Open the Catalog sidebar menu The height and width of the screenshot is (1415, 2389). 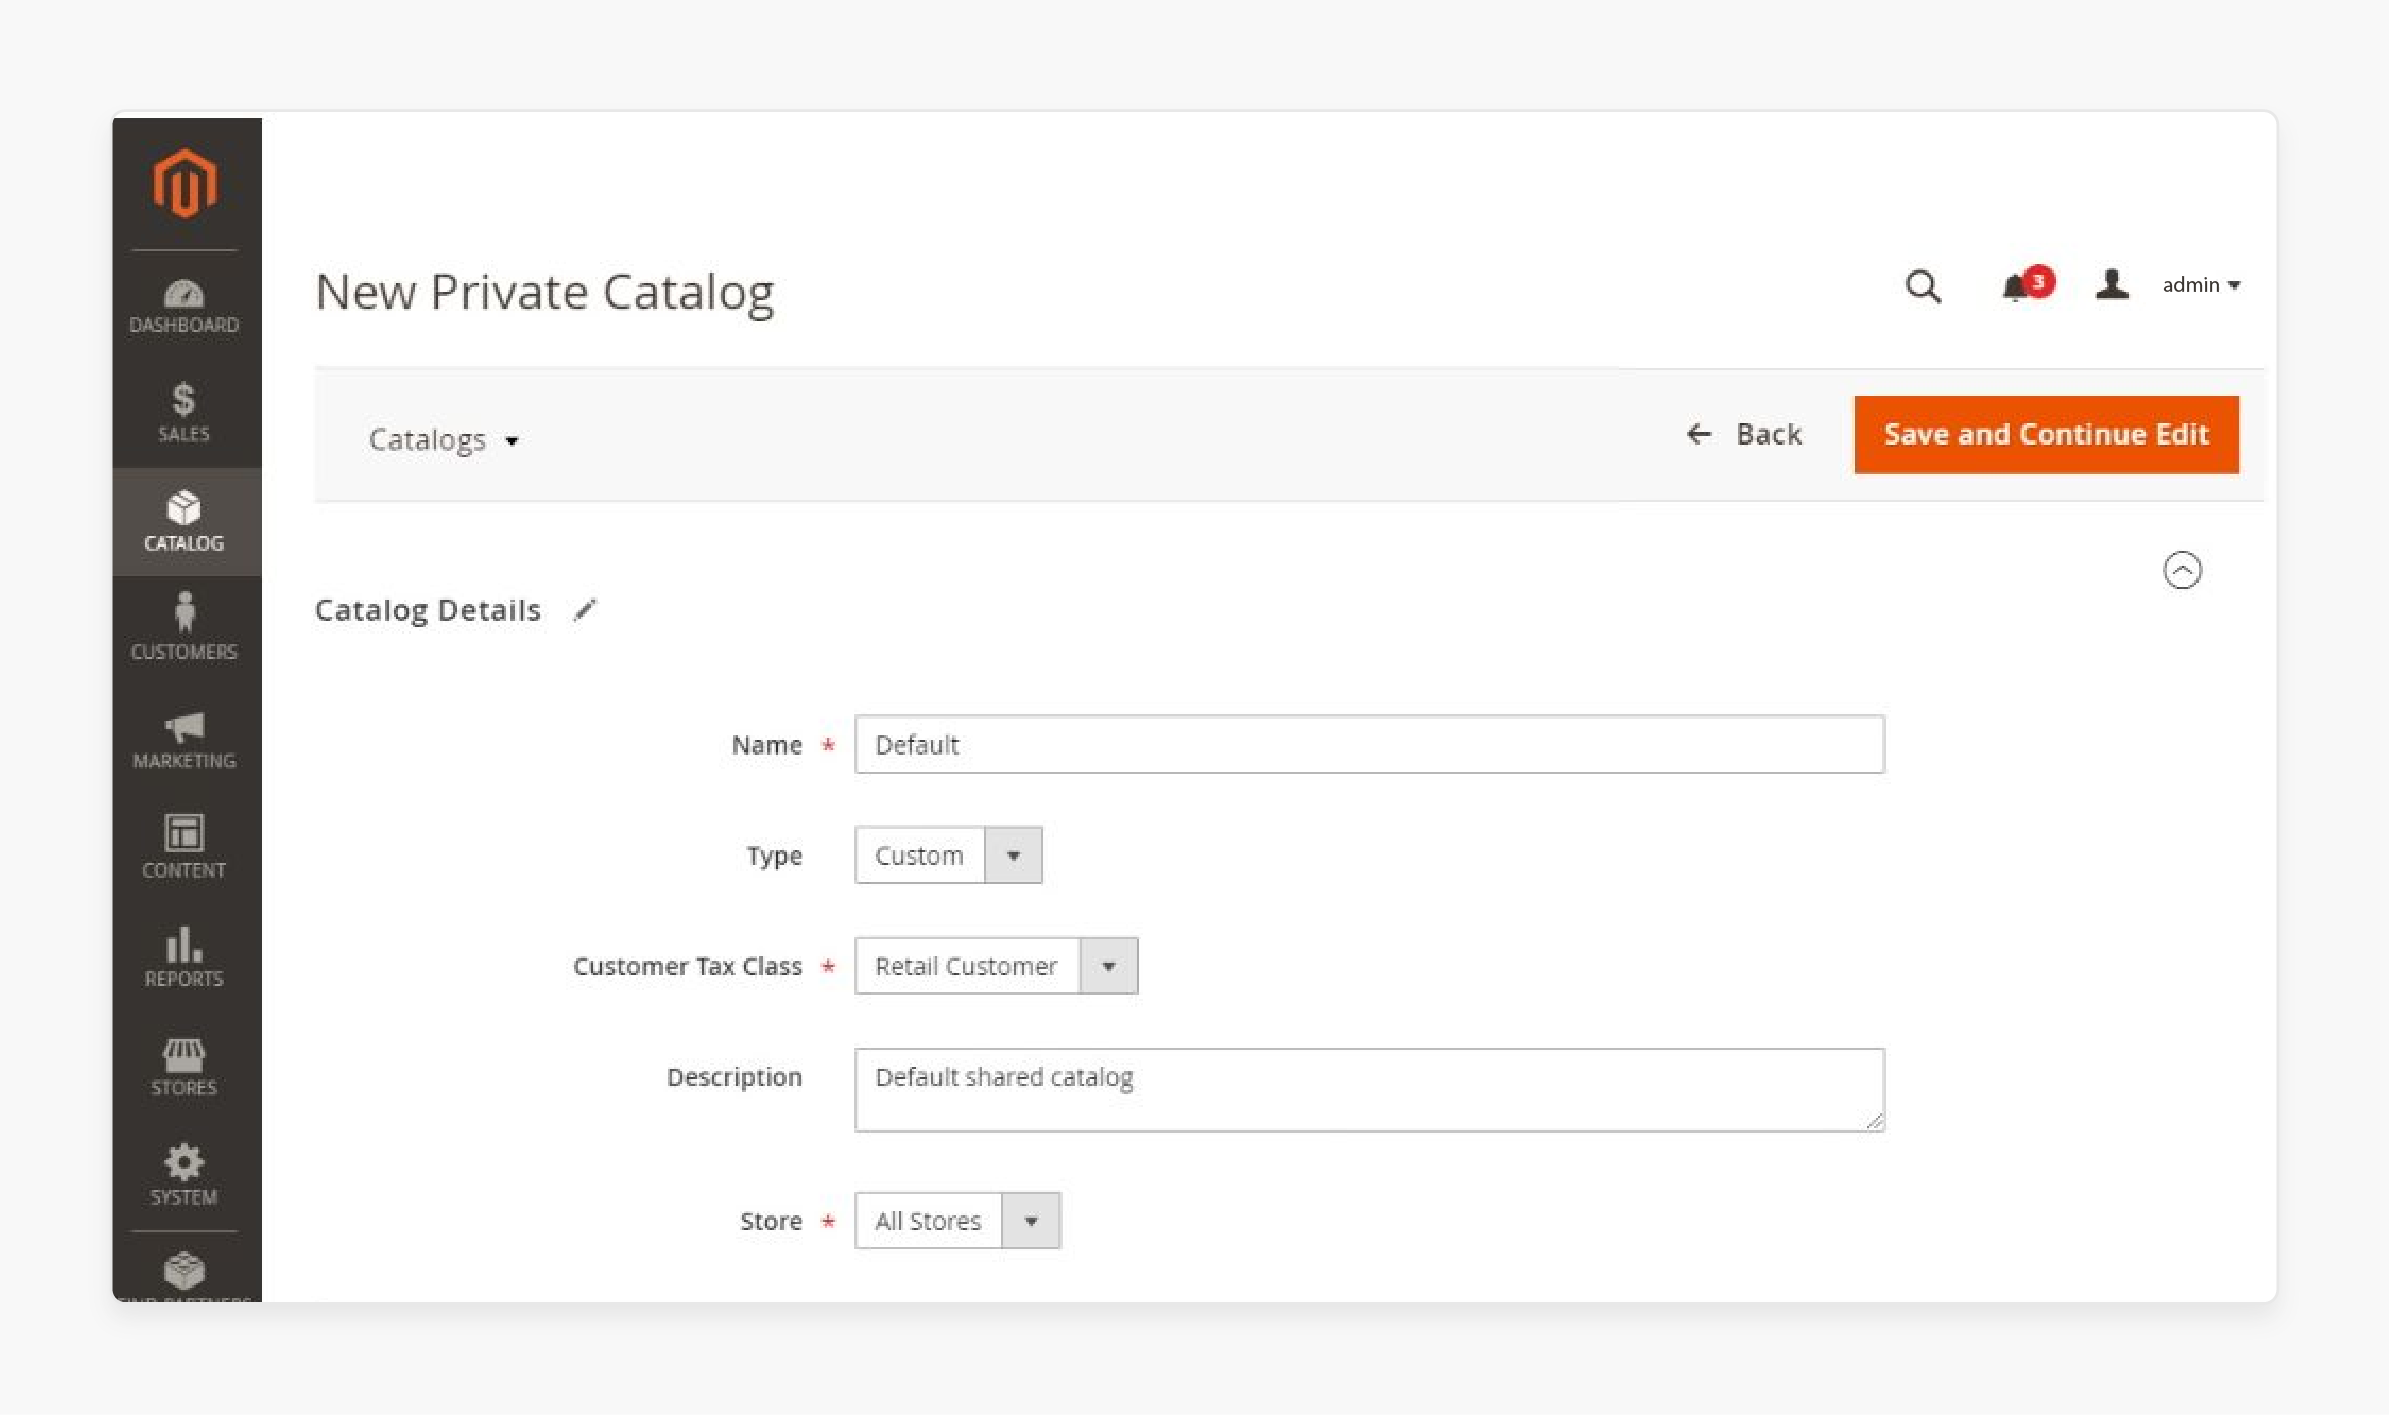click(x=185, y=521)
